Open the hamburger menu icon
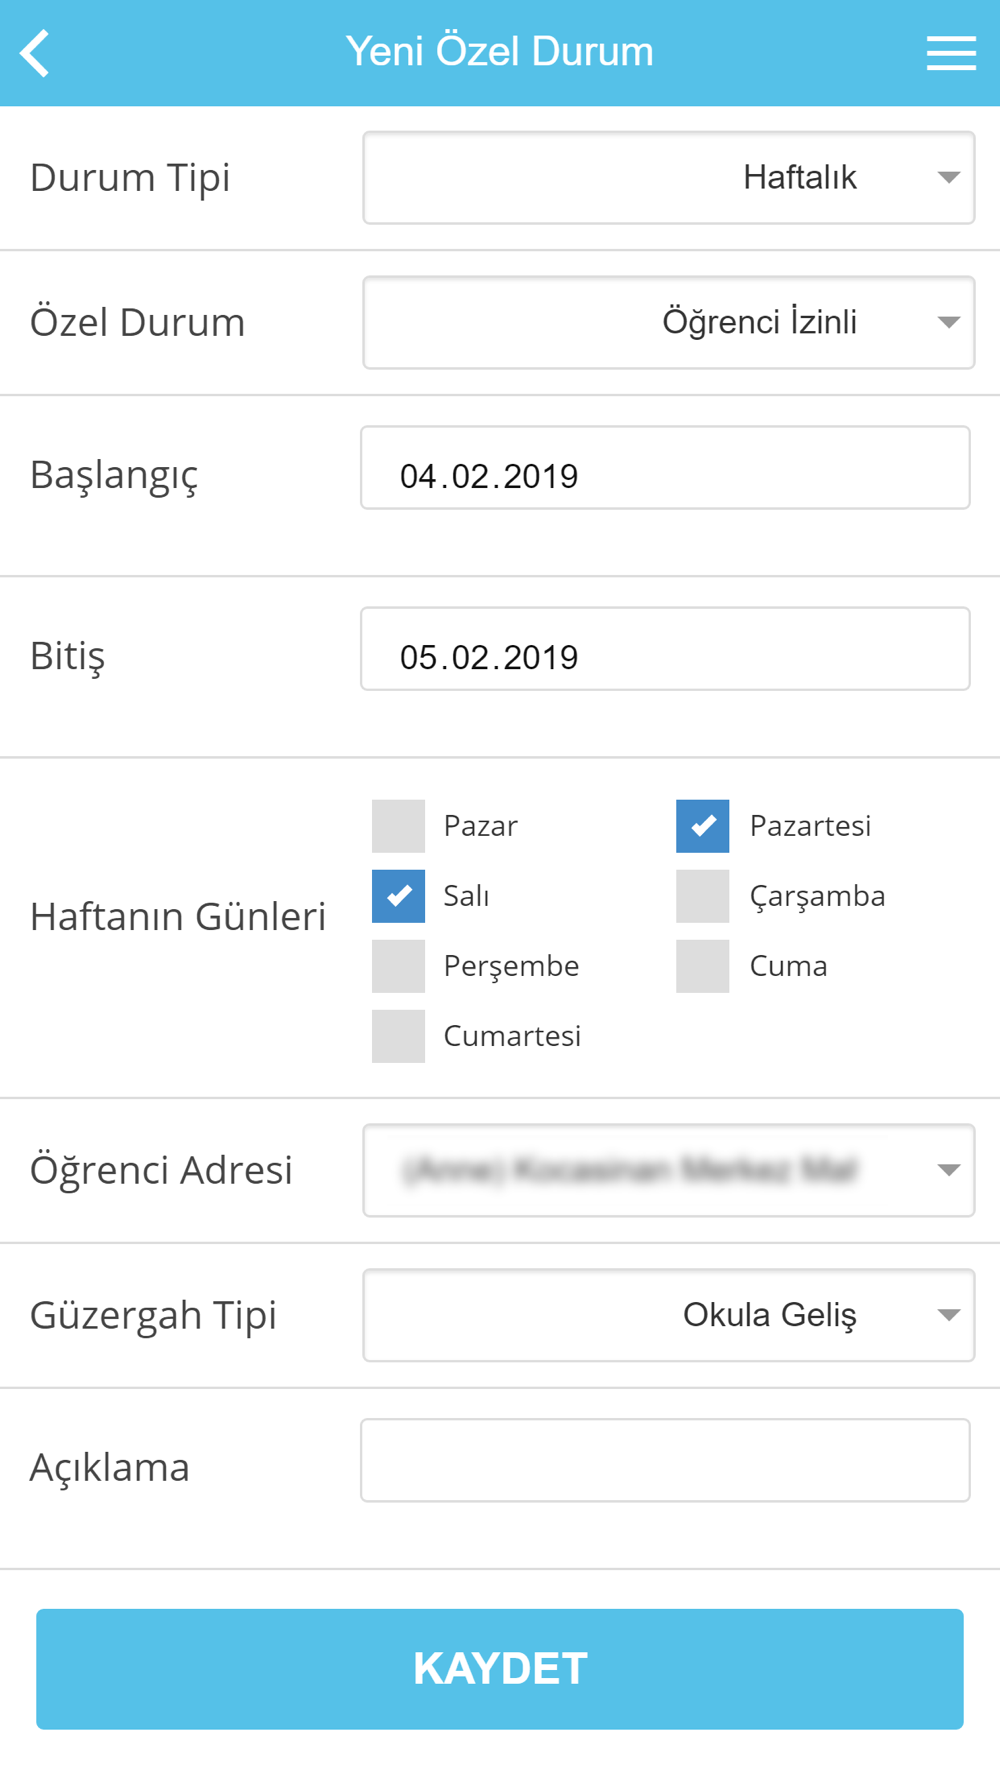 click(x=951, y=53)
